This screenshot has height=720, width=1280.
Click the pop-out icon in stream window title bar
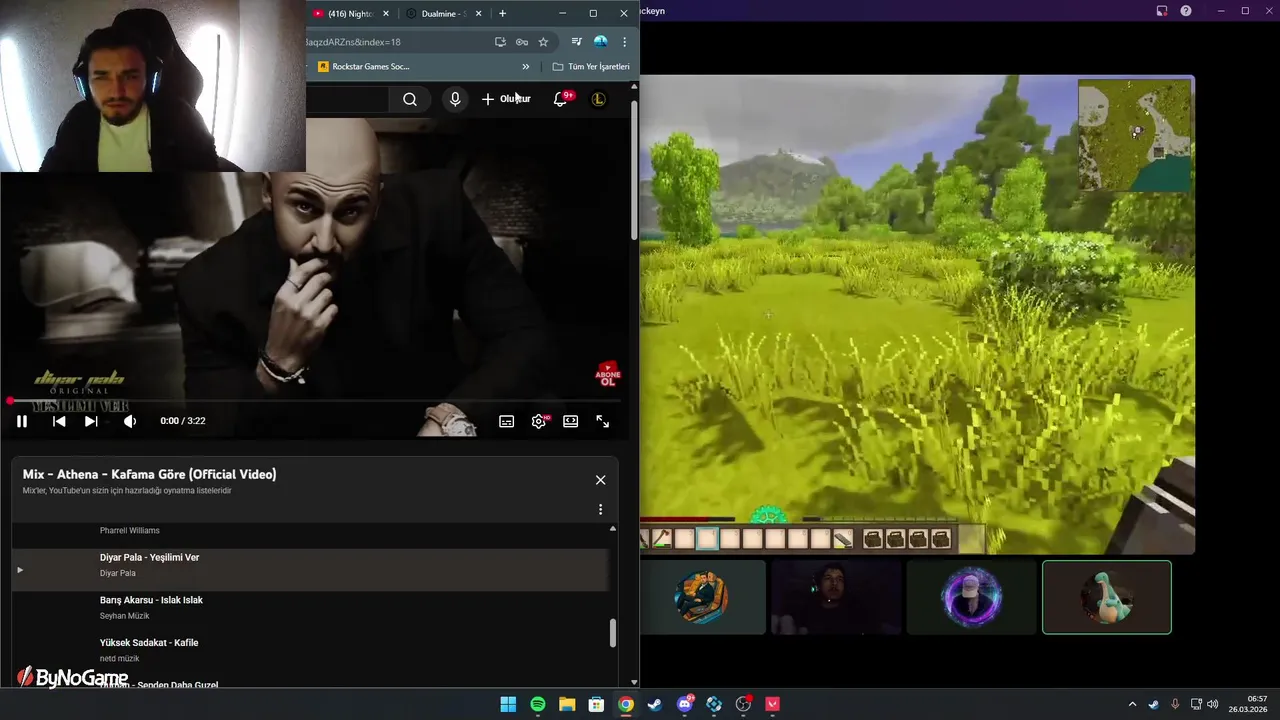pos(1162,11)
